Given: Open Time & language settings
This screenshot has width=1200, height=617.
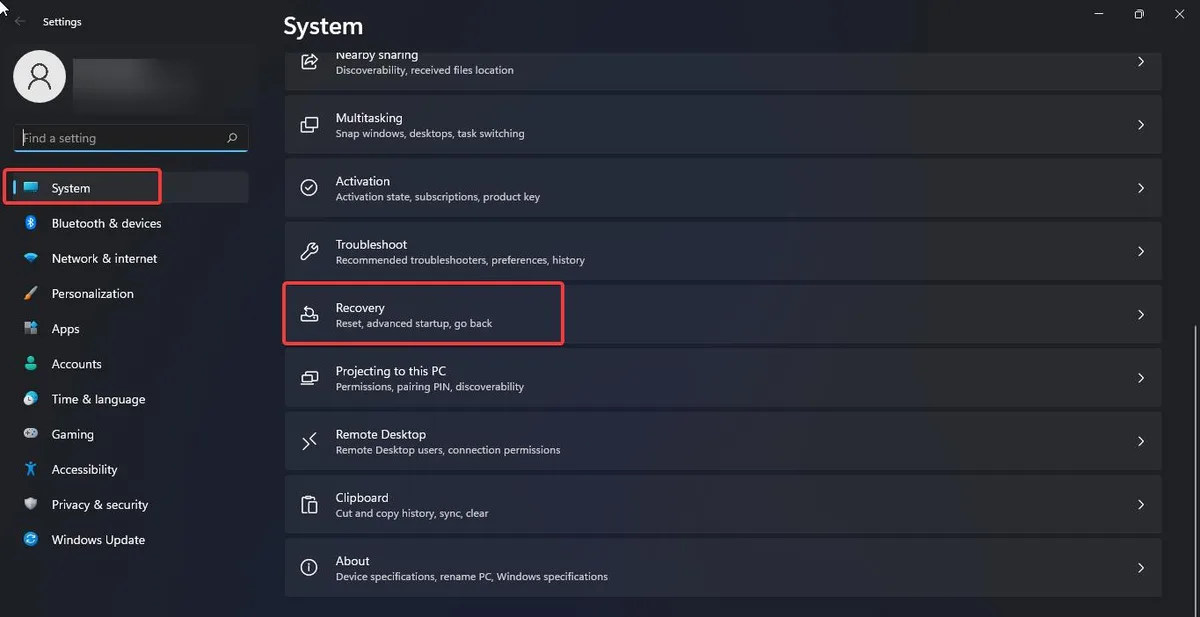Looking at the screenshot, I should click(130, 399).
